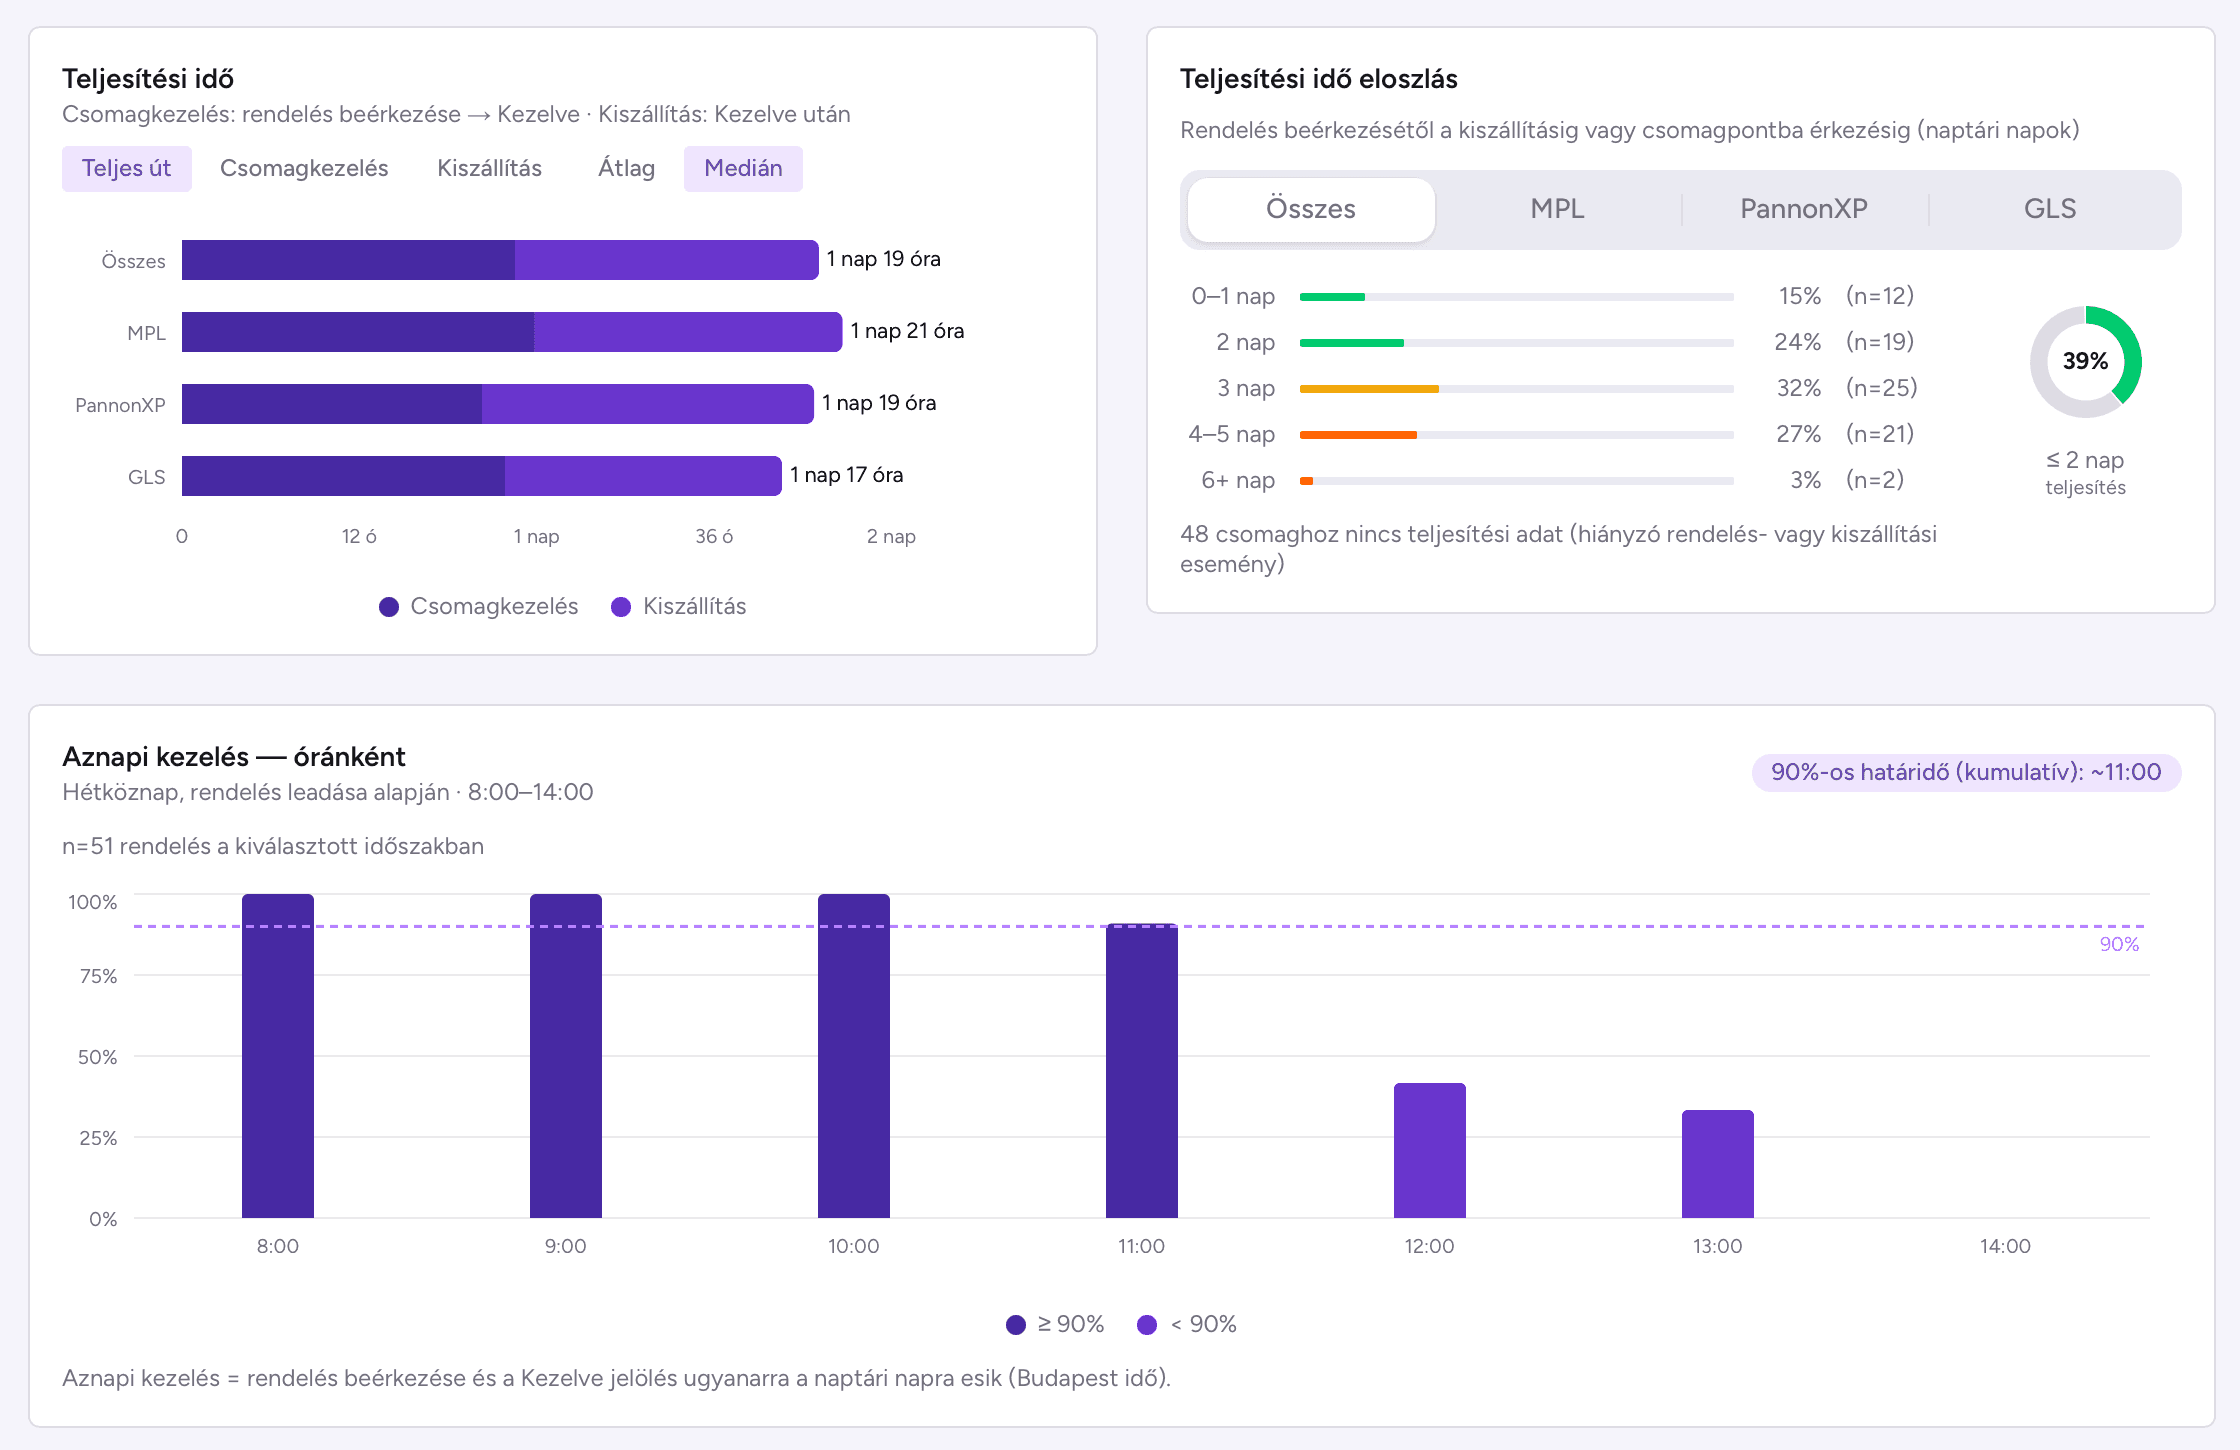Open the Összes distribution tab
Image resolution: width=2240 pixels, height=1450 pixels.
[1311, 209]
